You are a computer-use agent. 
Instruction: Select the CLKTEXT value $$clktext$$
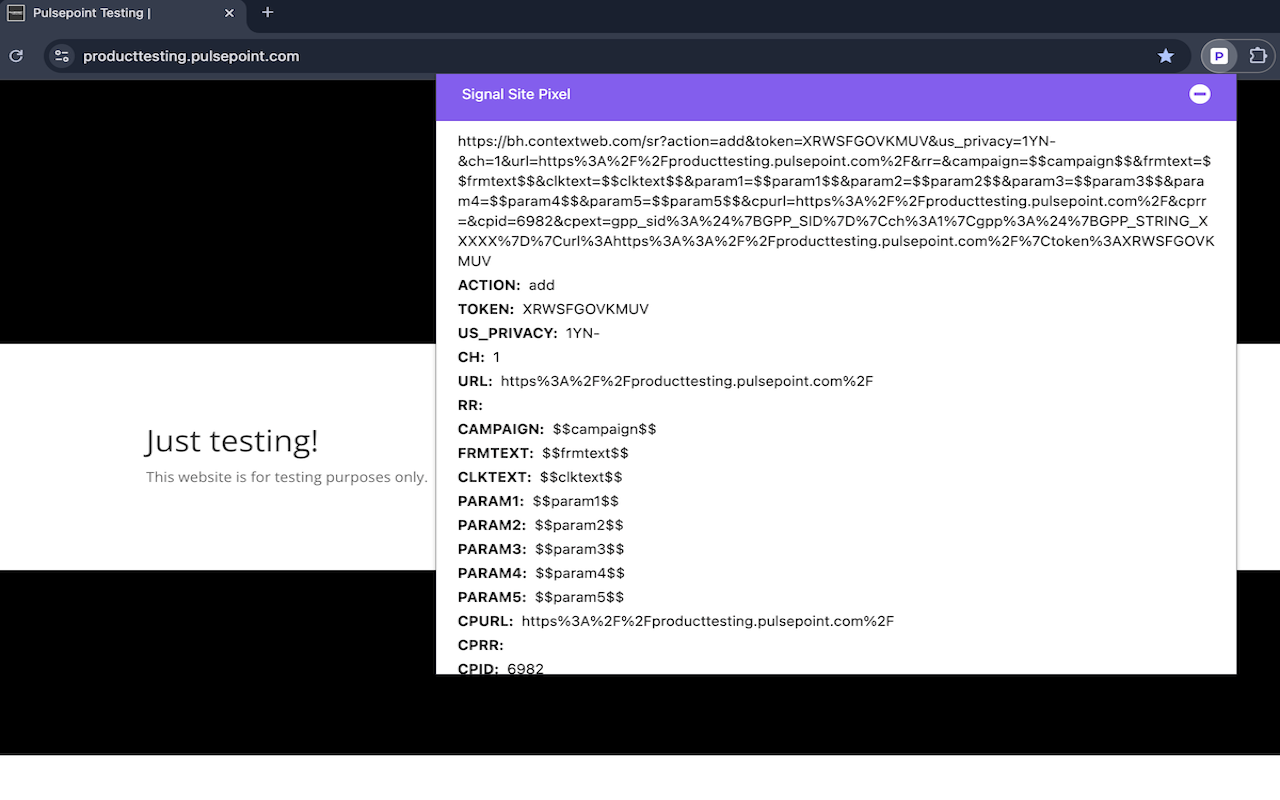click(581, 477)
